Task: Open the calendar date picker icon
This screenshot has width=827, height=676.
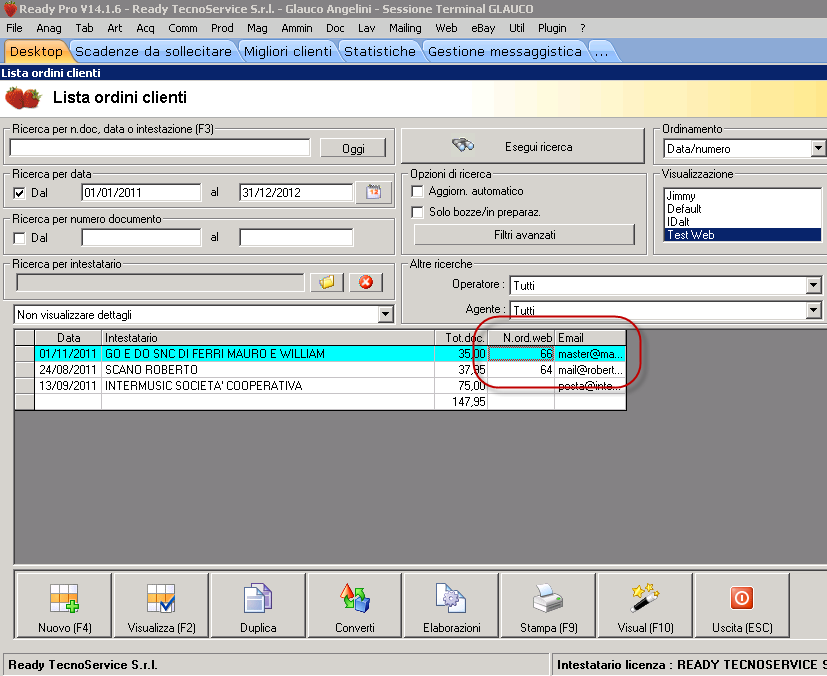Action: click(374, 192)
